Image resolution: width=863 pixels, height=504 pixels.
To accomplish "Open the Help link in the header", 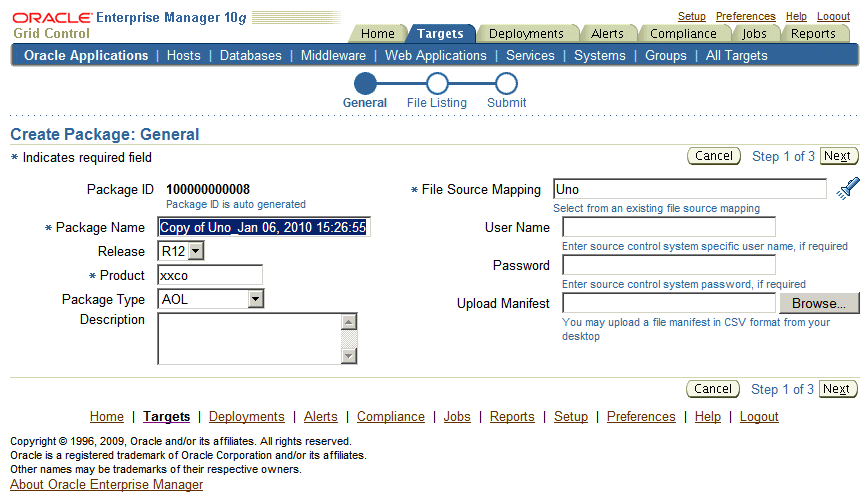I will (796, 16).
